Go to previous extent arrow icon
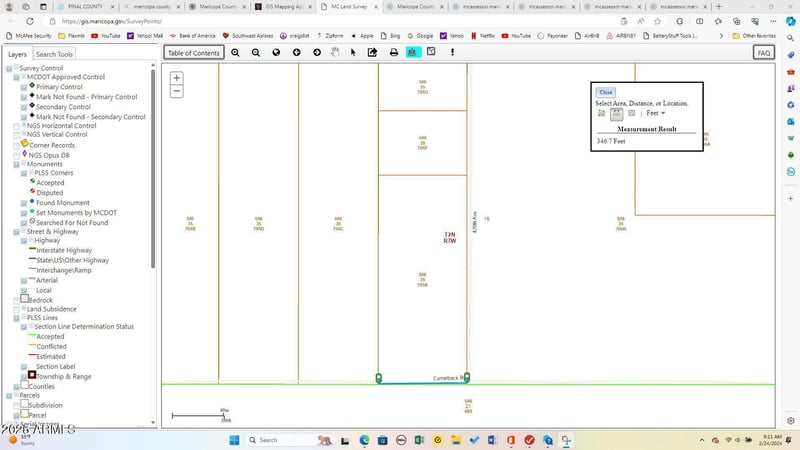 tap(297, 53)
